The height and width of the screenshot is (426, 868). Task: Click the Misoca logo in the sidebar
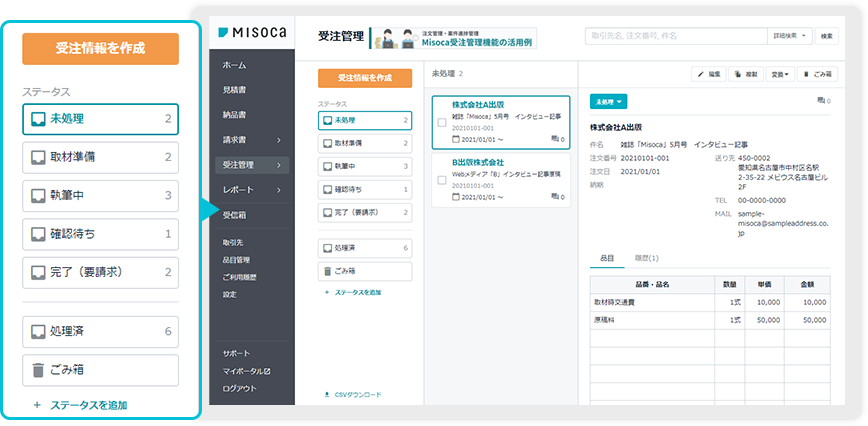[252, 33]
